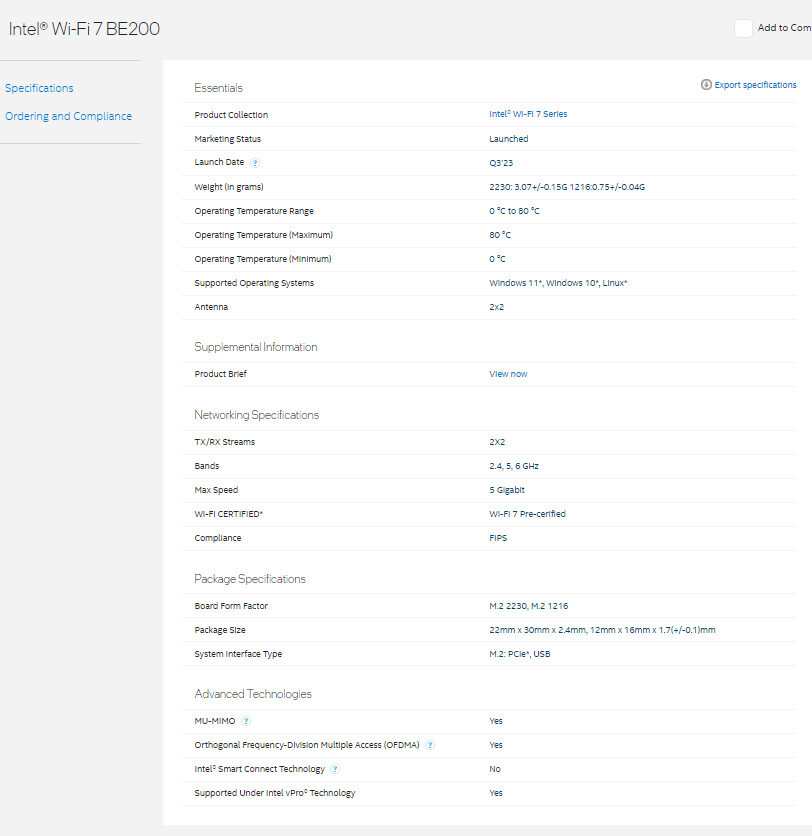
Task: Click the Supplemental Information heading
Action: coord(255,347)
